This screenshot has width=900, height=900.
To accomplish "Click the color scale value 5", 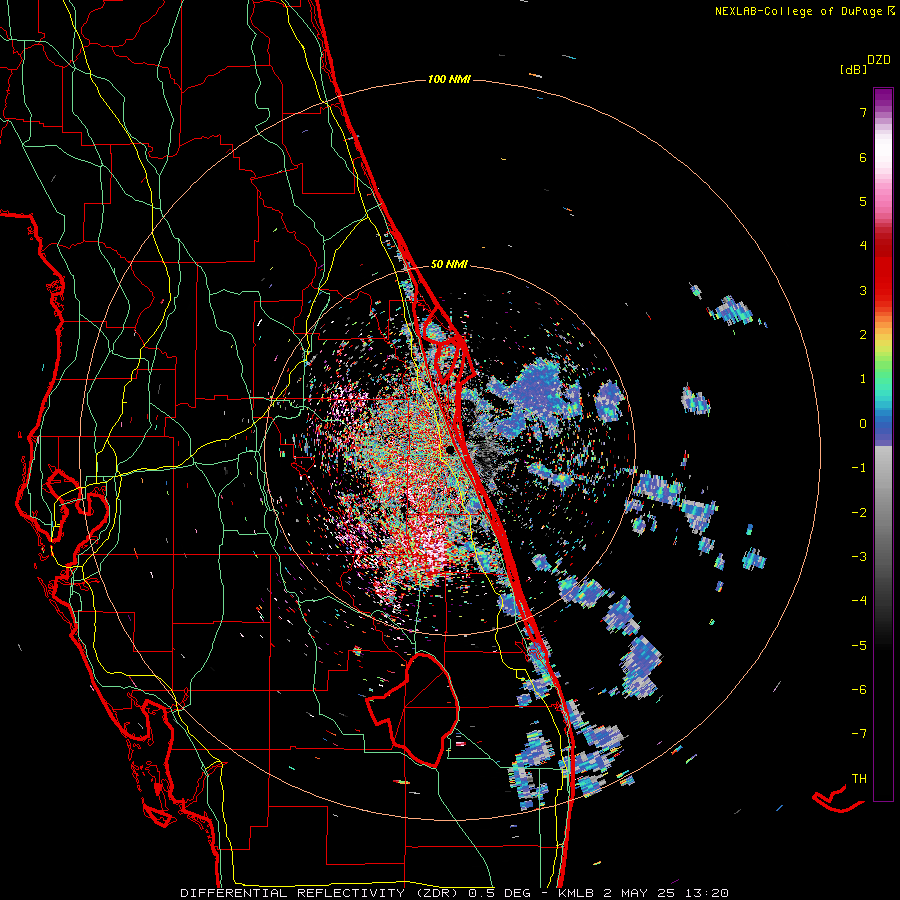I will 863,201.
